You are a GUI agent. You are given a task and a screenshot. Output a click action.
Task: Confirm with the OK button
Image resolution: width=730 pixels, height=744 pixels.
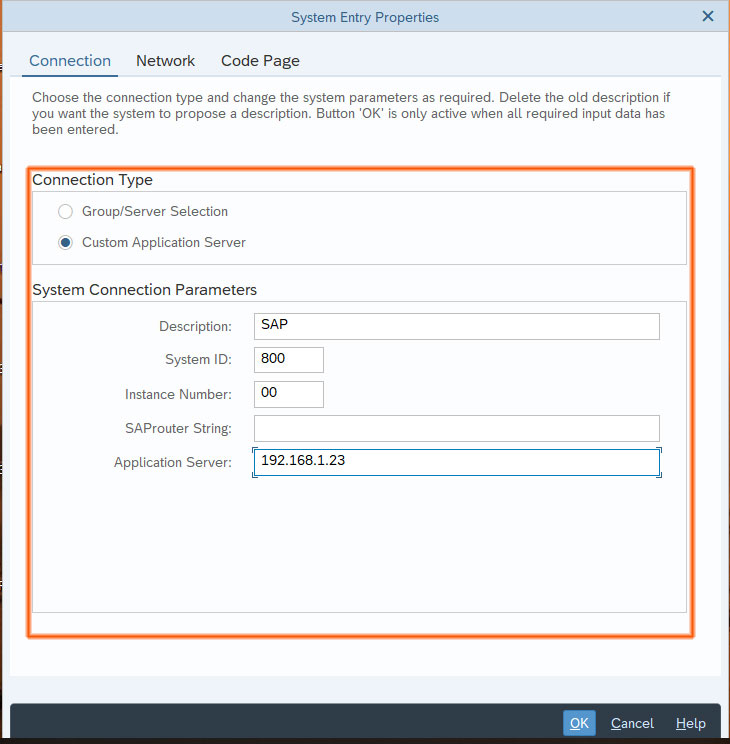[x=579, y=723]
